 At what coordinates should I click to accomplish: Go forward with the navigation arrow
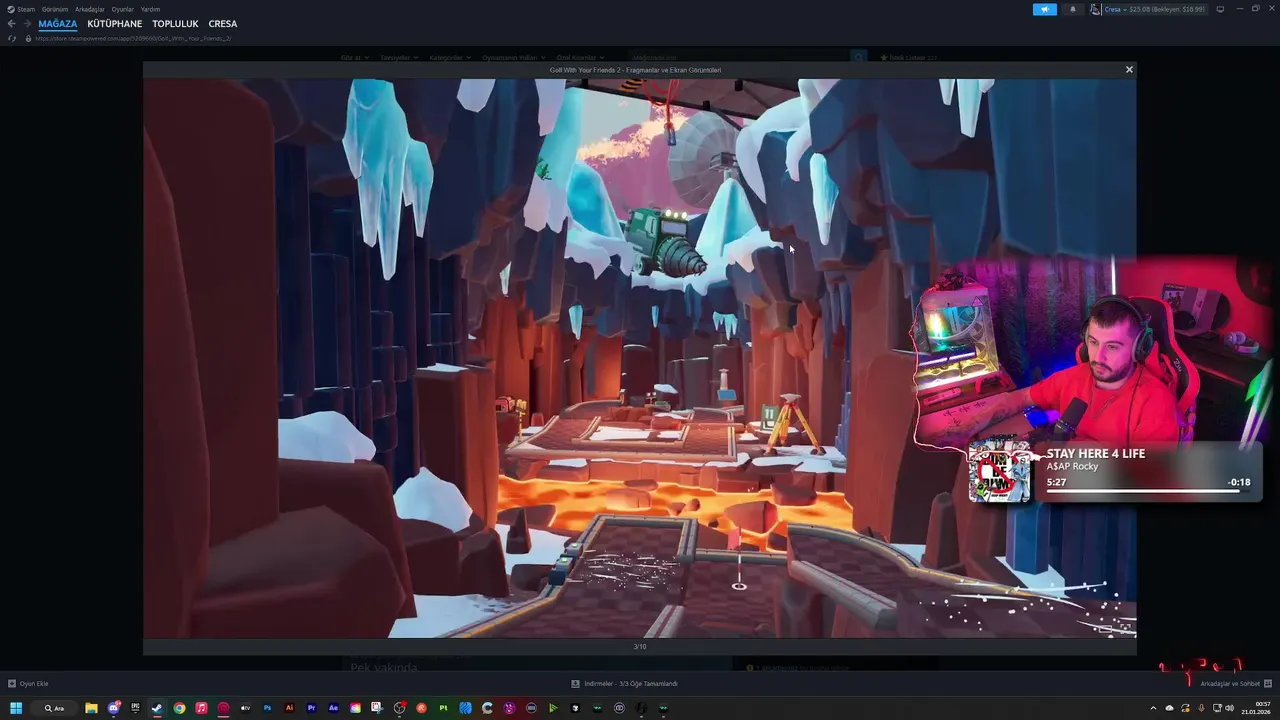pos(27,24)
